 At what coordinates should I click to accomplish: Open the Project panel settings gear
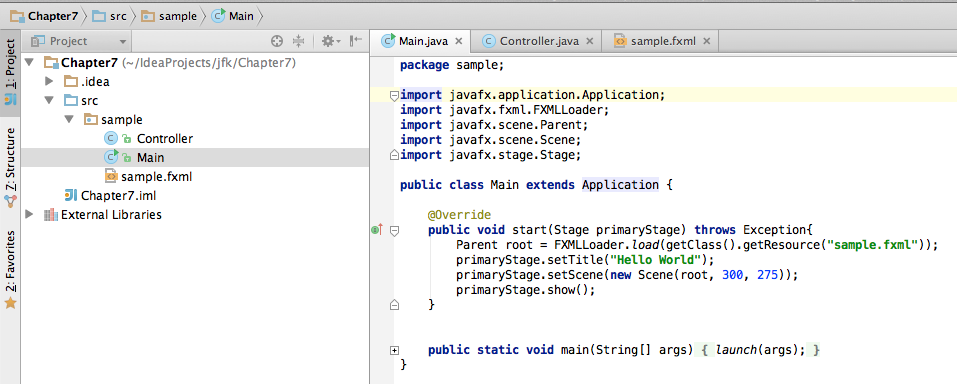point(331,41)
